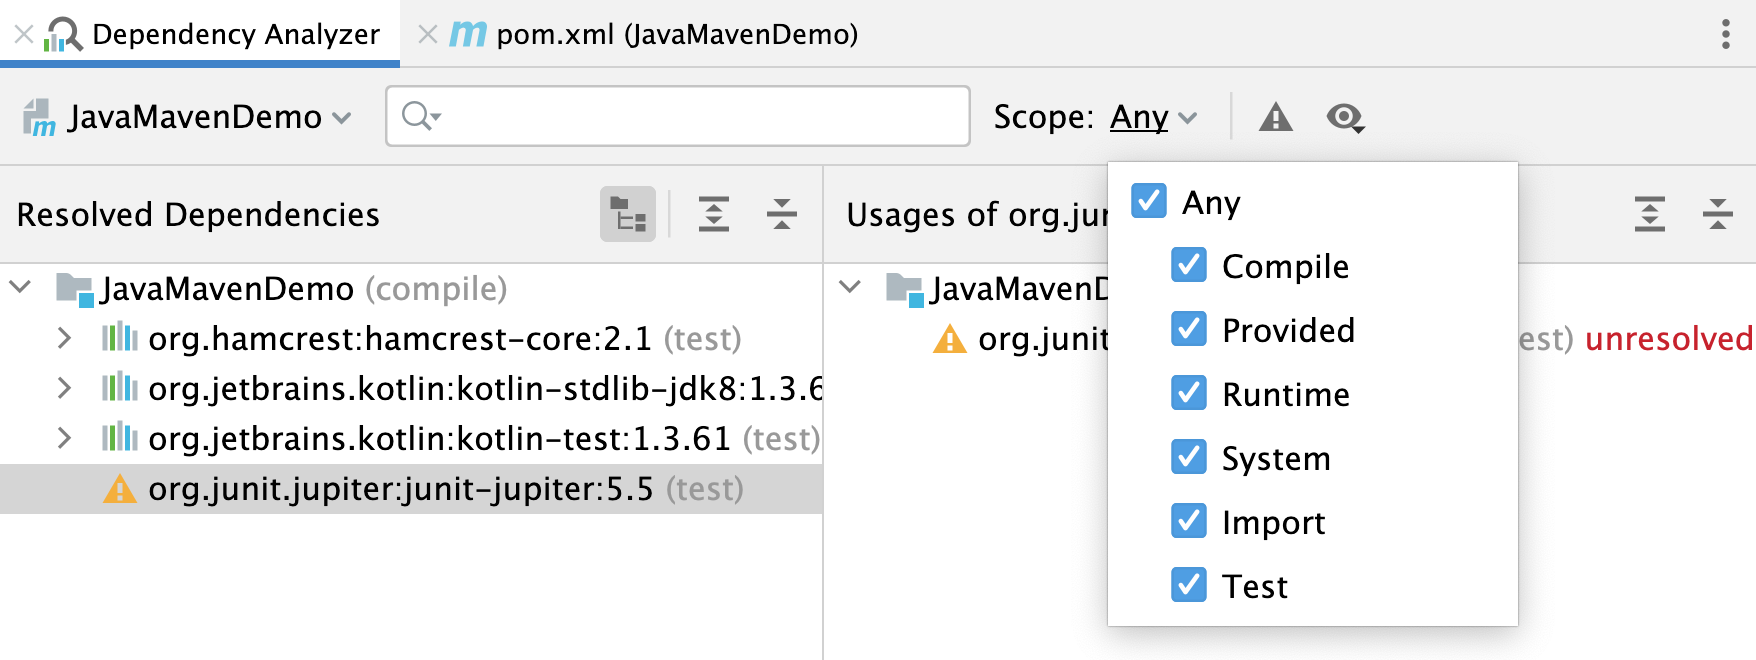Viewport: 1756px width, 660px height.
Task: Collapse the JavaMavenDemo (compile) root node
Action: [20, 288]
